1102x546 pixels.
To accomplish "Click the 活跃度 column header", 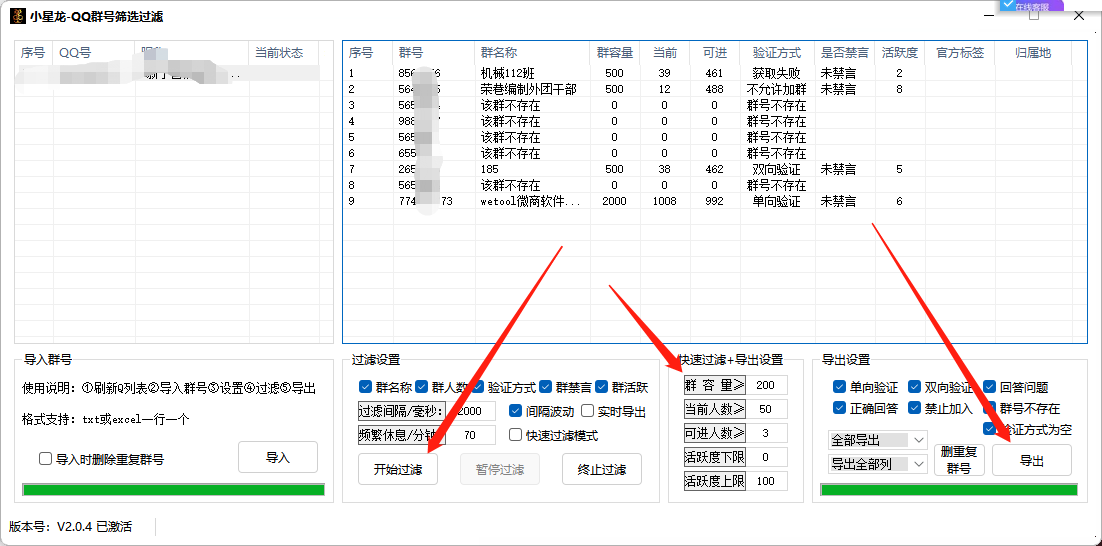I will 900,53.
